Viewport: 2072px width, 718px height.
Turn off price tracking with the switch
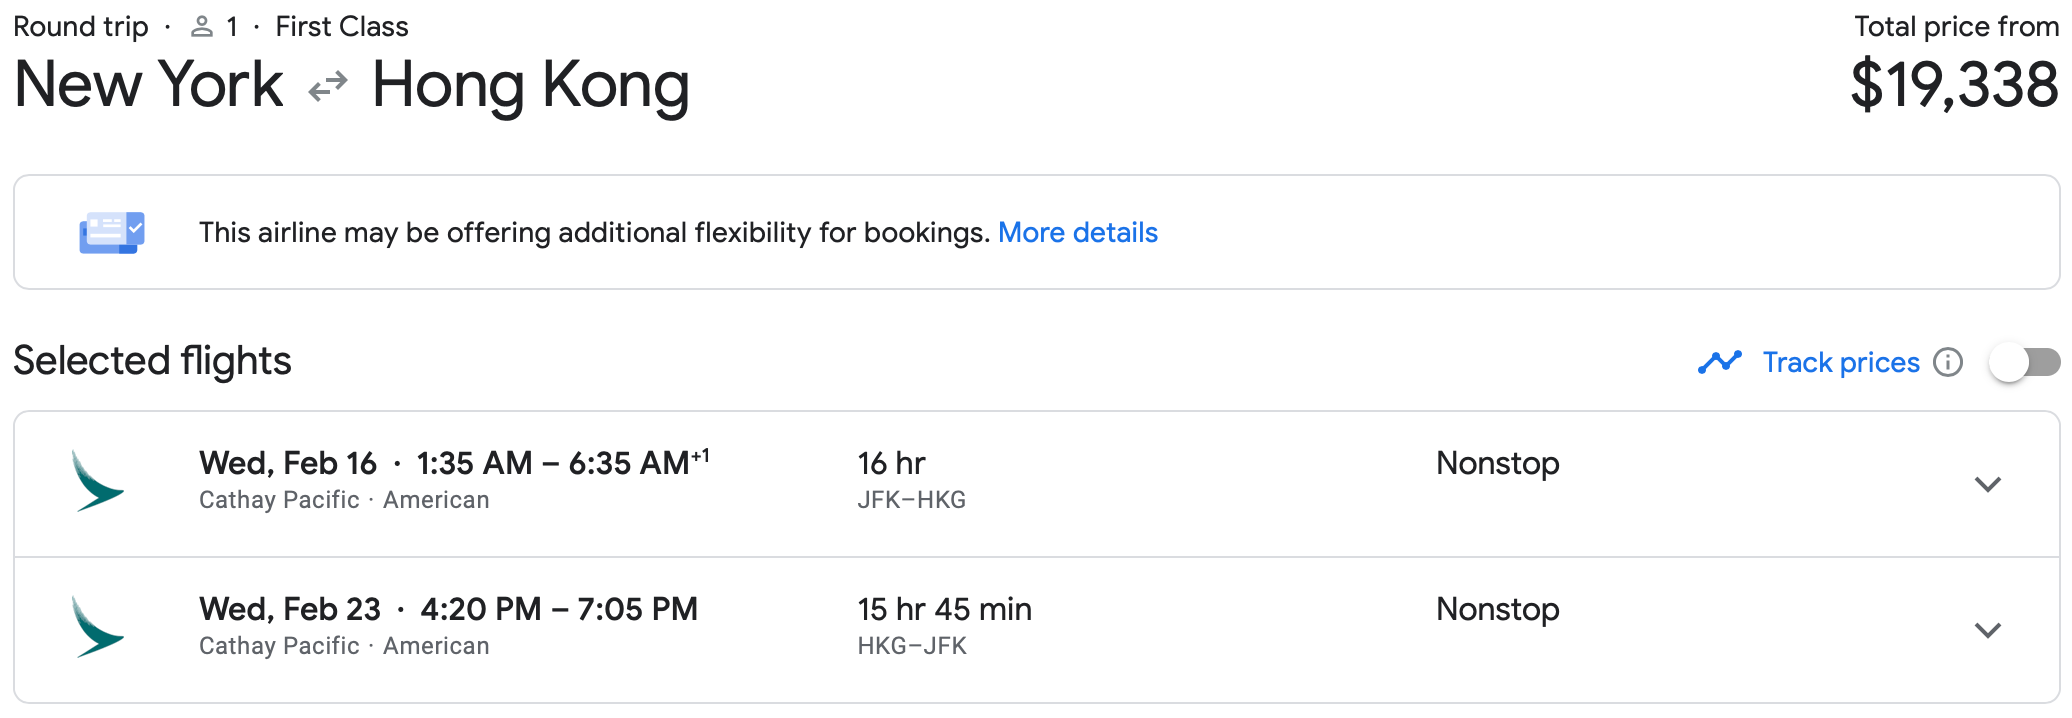coord(2025,363)
